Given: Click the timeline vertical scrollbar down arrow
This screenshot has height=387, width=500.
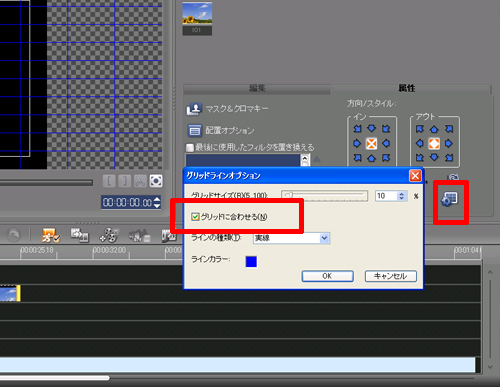Looking at the screenshot, I should (490, 367).
